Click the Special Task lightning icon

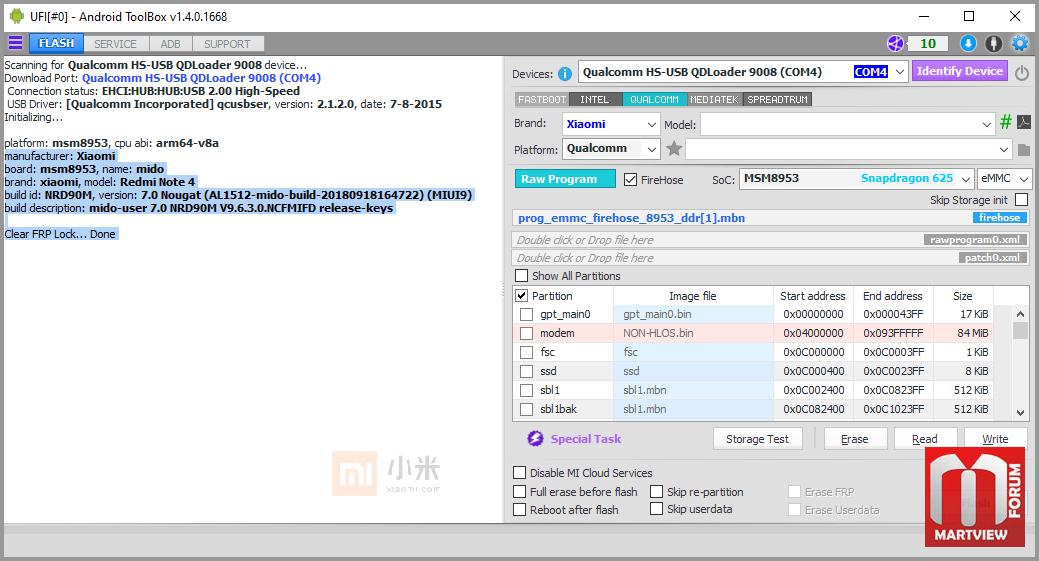[x=535, y=438]
